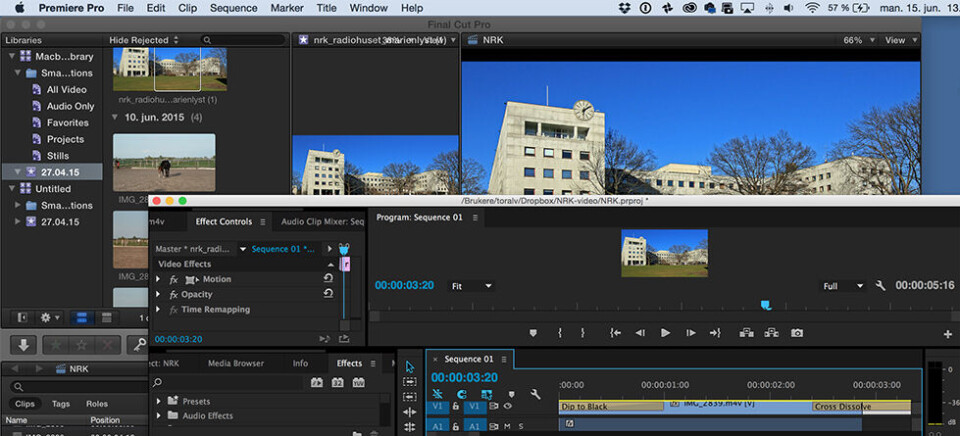Select the Tags tab in Final Cut index
Image resolution: width=960 pixels, height=436 pixels.
[61, 404]
